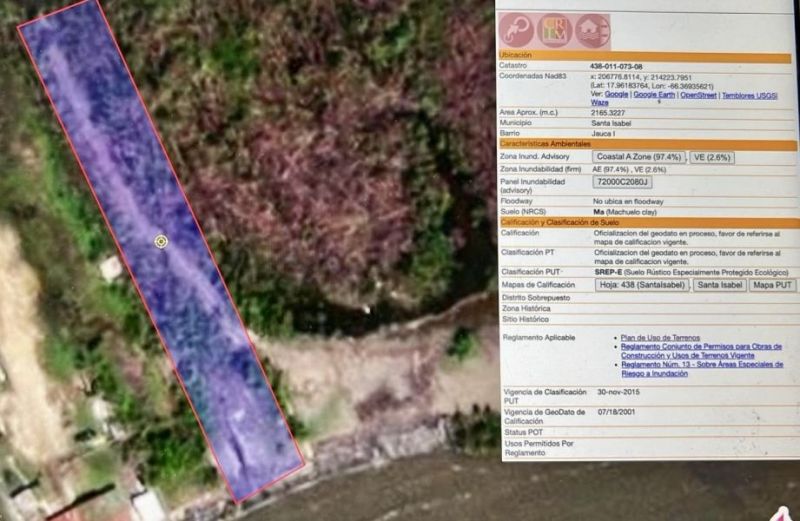Open the Waze link
This screenshot has width=800, height=521.
(x=599, y=102)
